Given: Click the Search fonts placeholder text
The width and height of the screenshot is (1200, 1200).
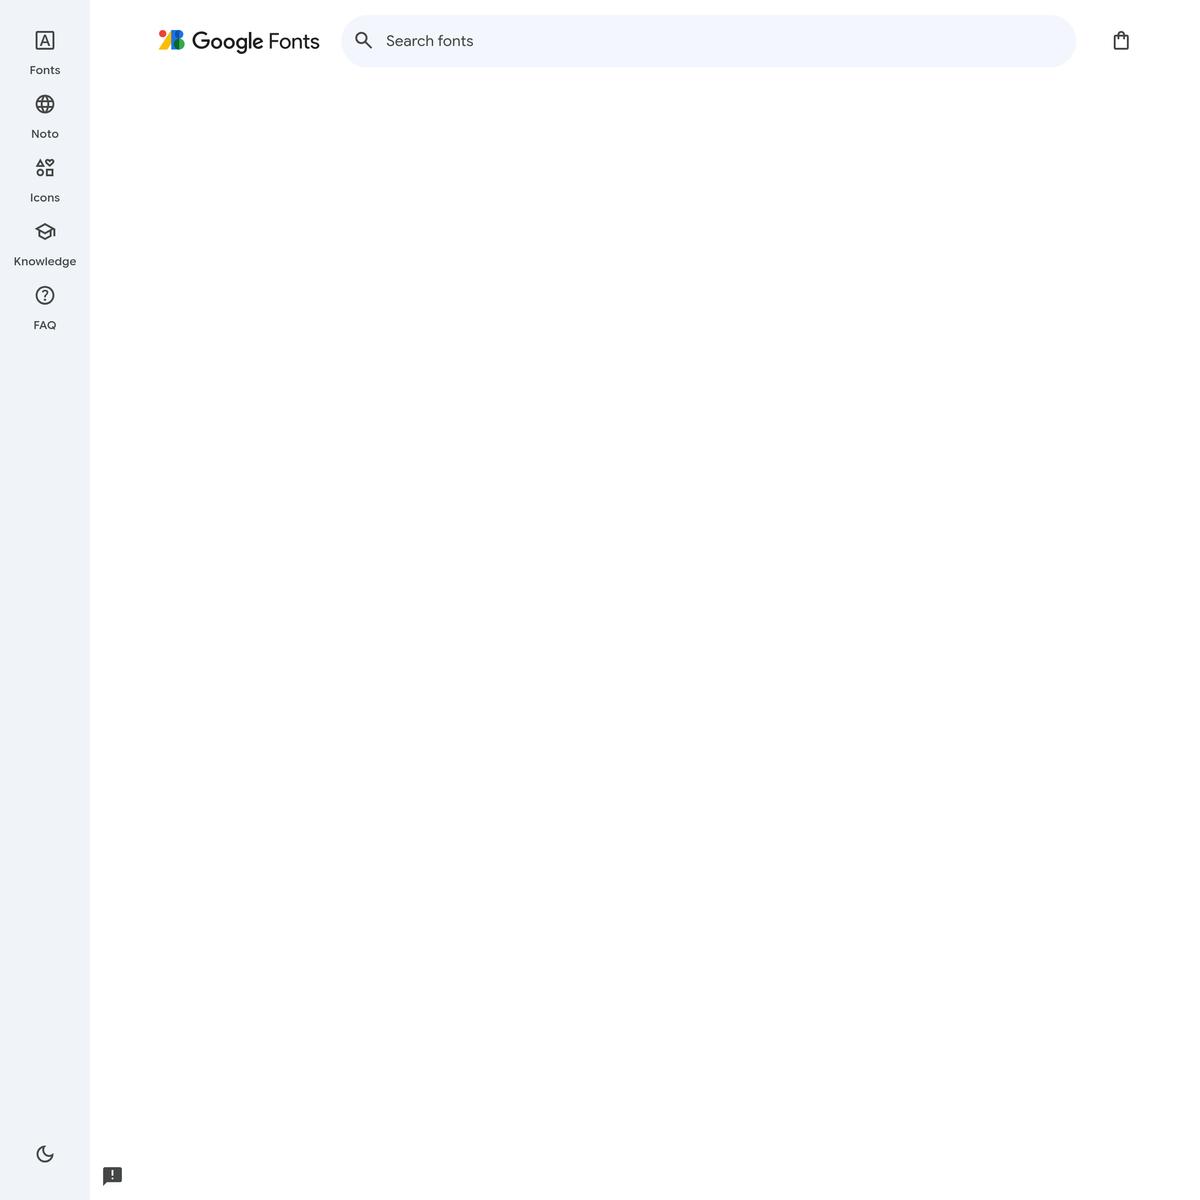Looking at the screenshot, I should click(430, 41).
